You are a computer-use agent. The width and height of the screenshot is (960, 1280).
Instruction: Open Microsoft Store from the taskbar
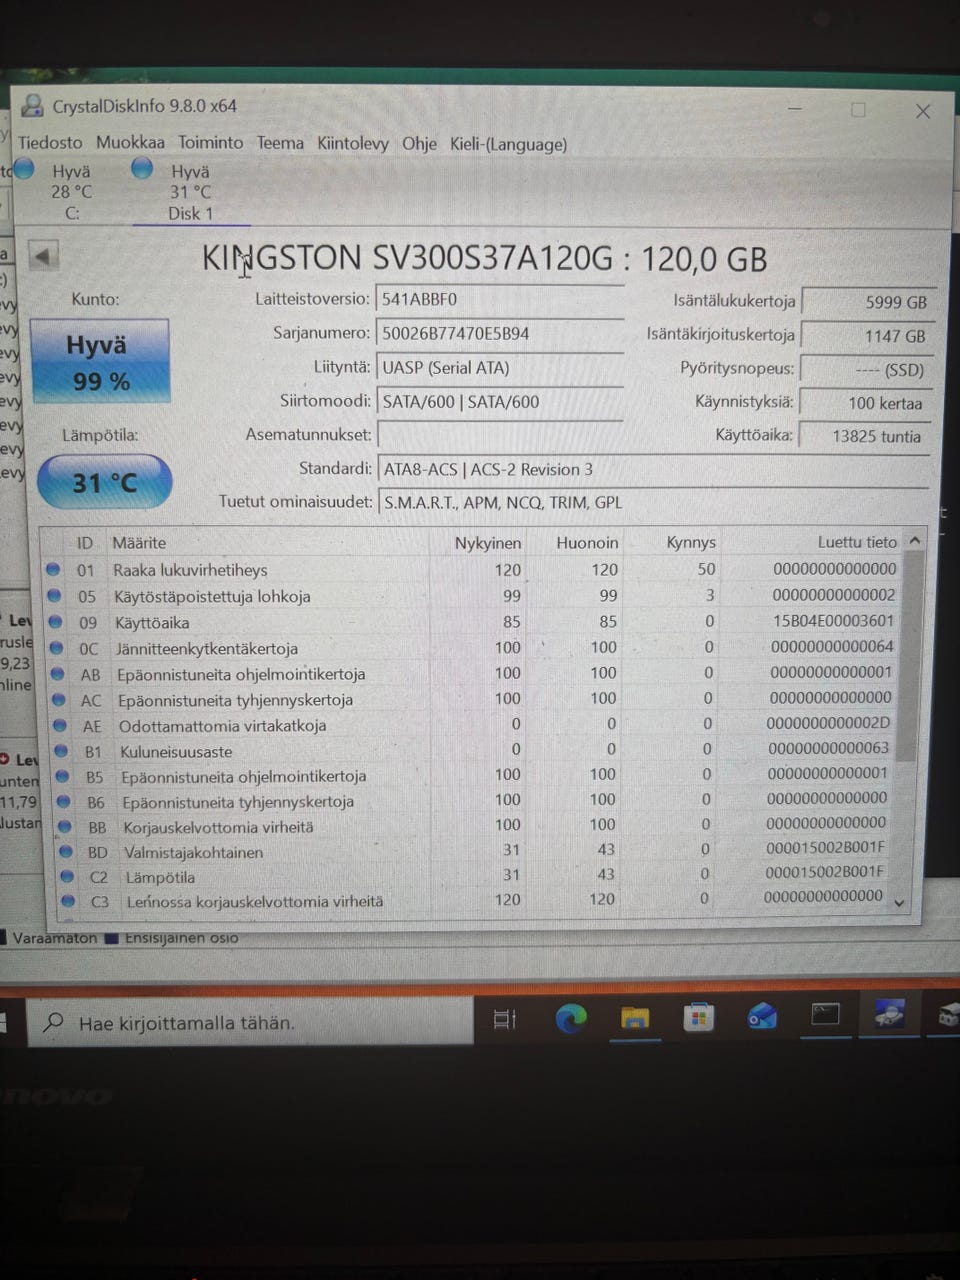pos(699,1018)
